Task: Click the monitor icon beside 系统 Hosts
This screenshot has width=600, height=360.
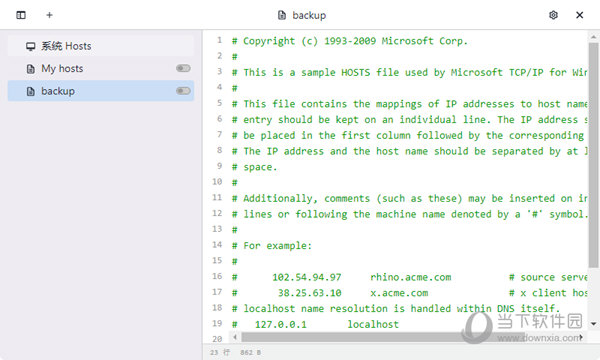Action: 31,46
